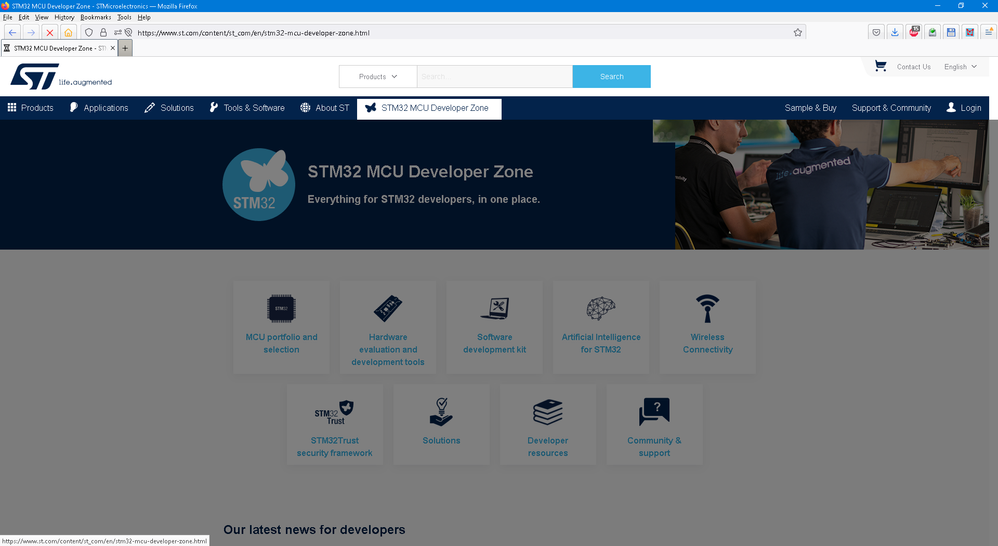
Task: Click the blue Search button
Action: pyautogui.click(x=612, y=76)
